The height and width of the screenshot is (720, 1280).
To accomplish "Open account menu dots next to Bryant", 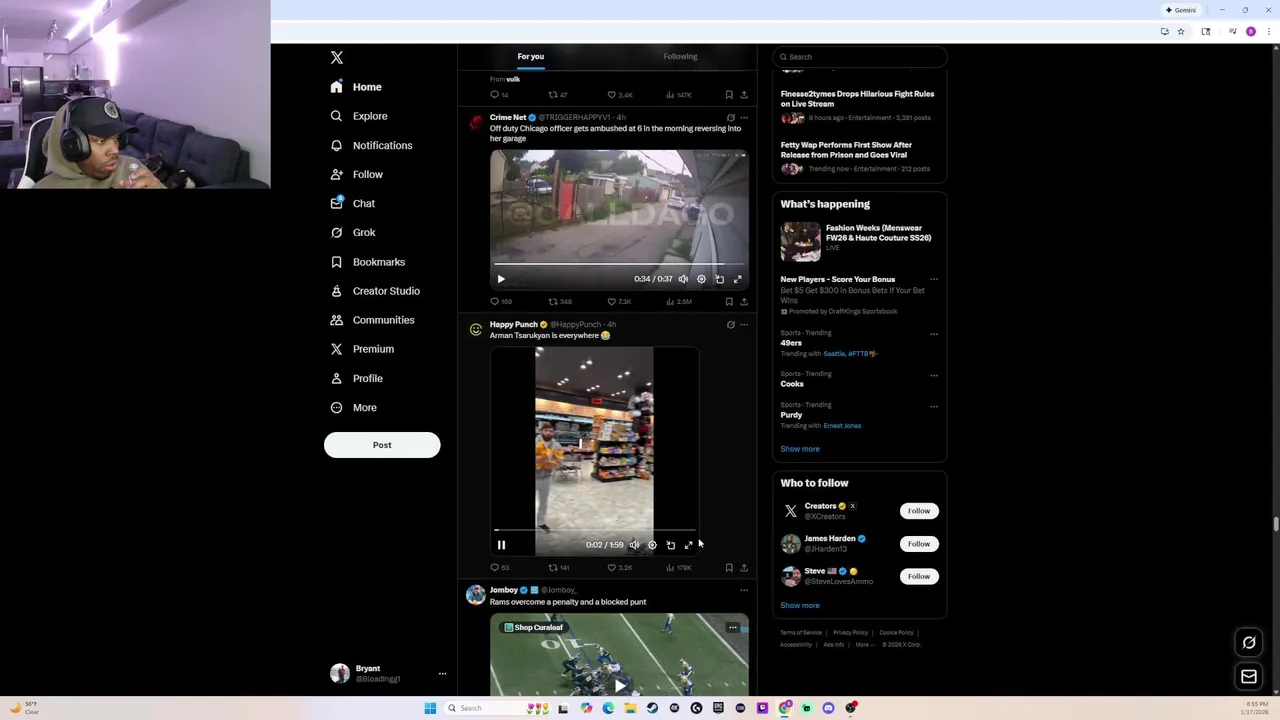I will pos(442,674).
